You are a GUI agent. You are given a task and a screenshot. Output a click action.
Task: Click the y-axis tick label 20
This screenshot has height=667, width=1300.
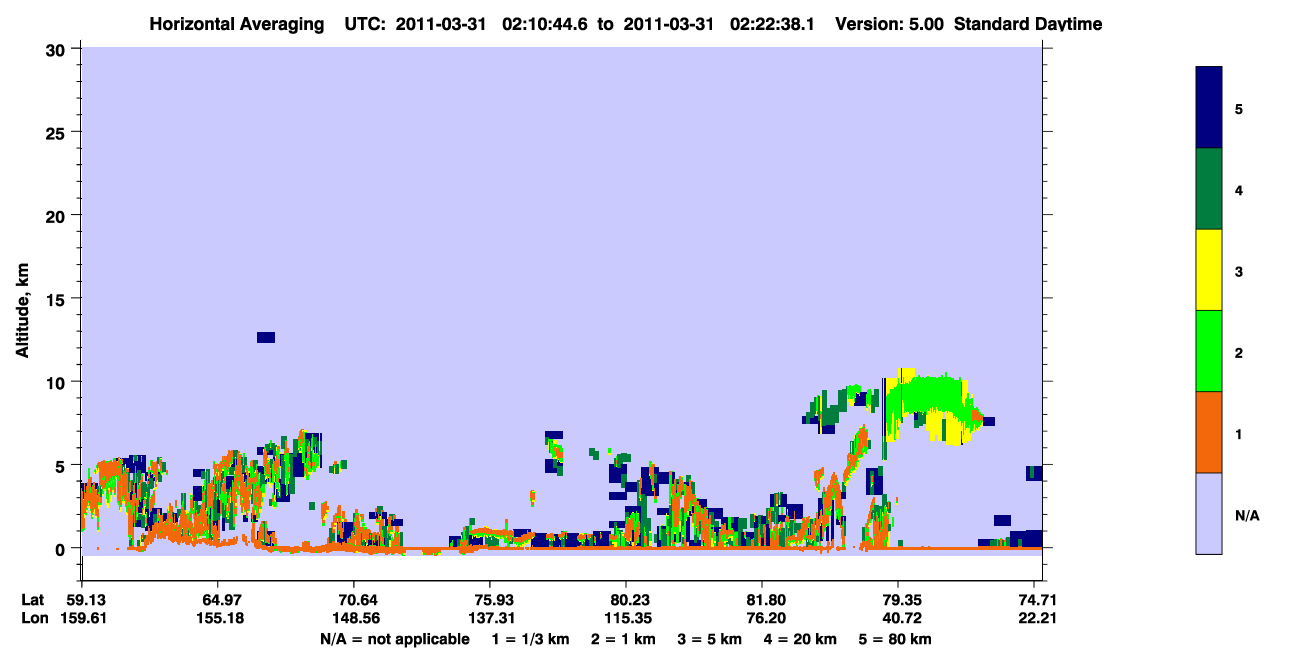pos(58,215)
